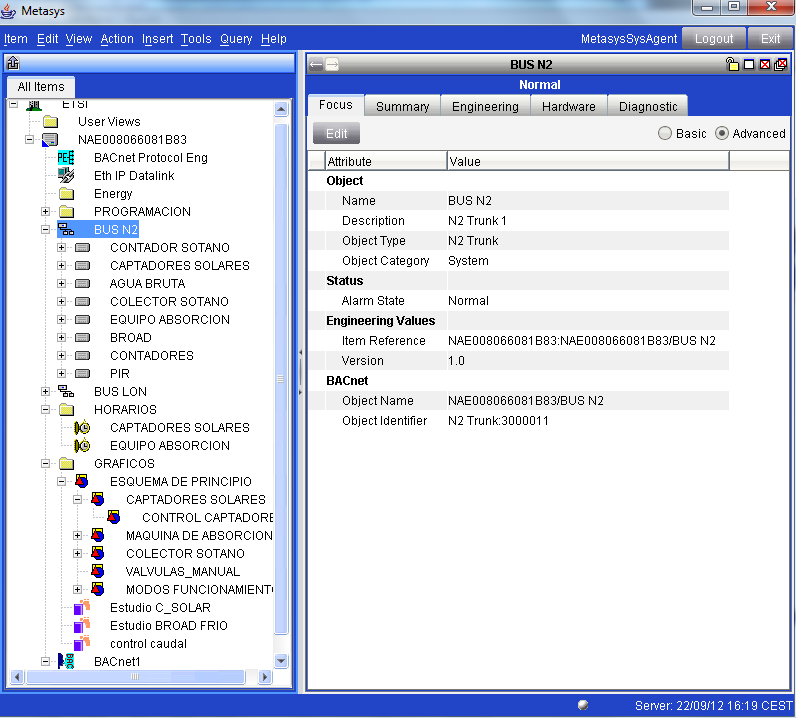The height and width of the screenshot is (718, 796).
Task: Expand the PROGRAMACION folder
Action: click(x=45, y=212)
